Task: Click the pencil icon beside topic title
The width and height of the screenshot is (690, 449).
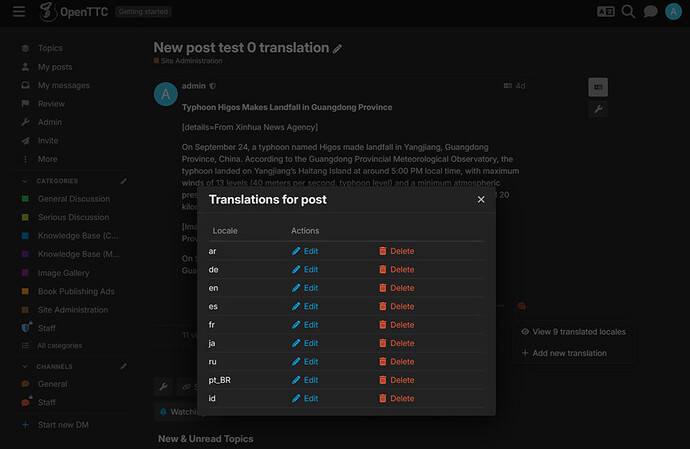Action: coord(337,49)
